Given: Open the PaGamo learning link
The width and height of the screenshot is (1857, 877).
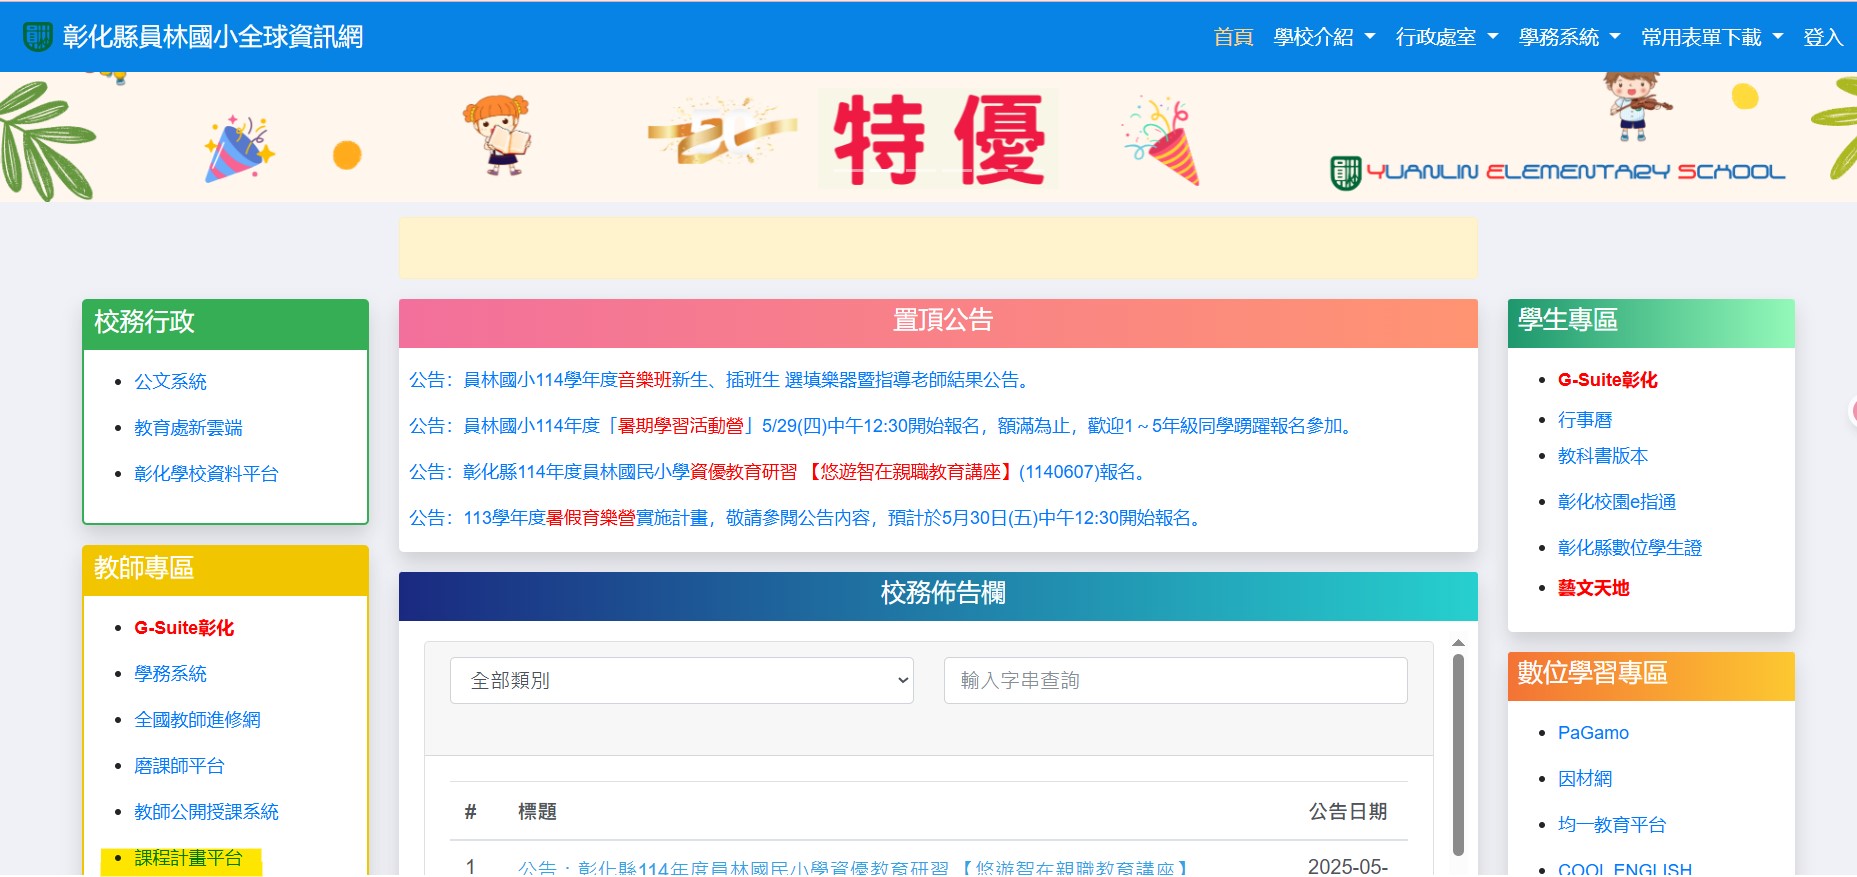Looking at the screenshot, I should (x=1593, y=733).
